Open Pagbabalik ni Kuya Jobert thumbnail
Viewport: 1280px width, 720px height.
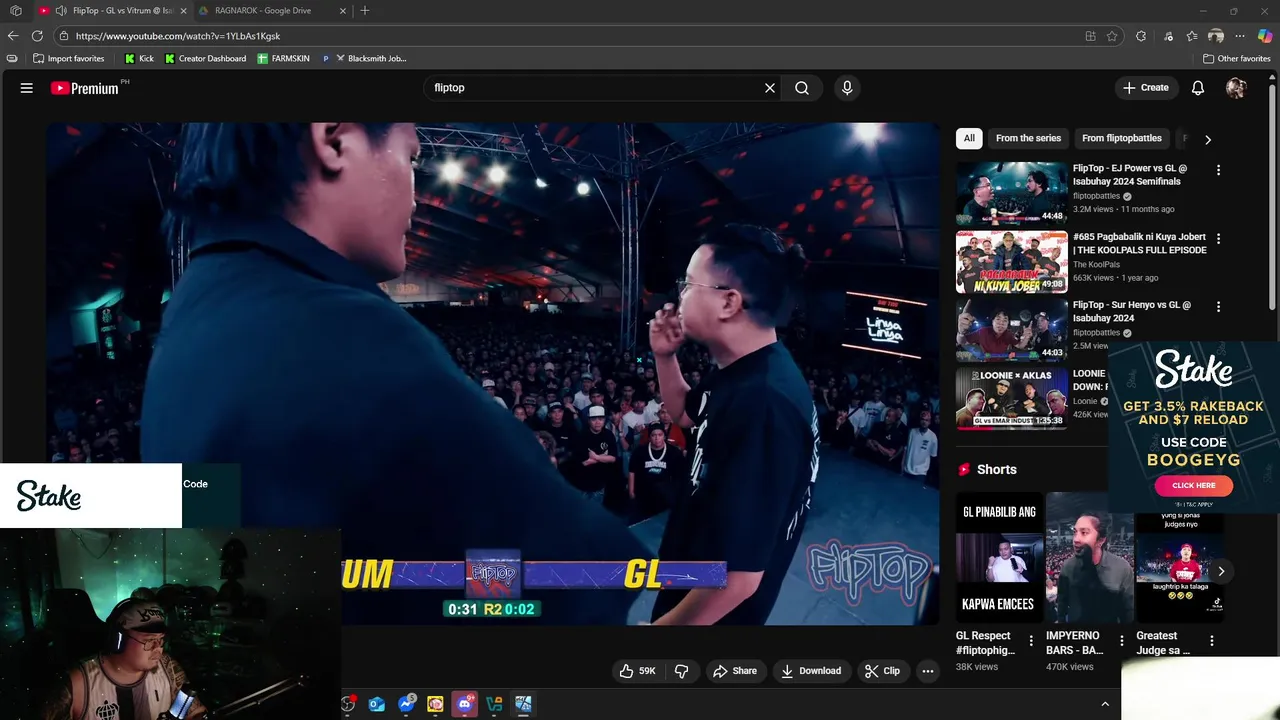(1011, 262)
